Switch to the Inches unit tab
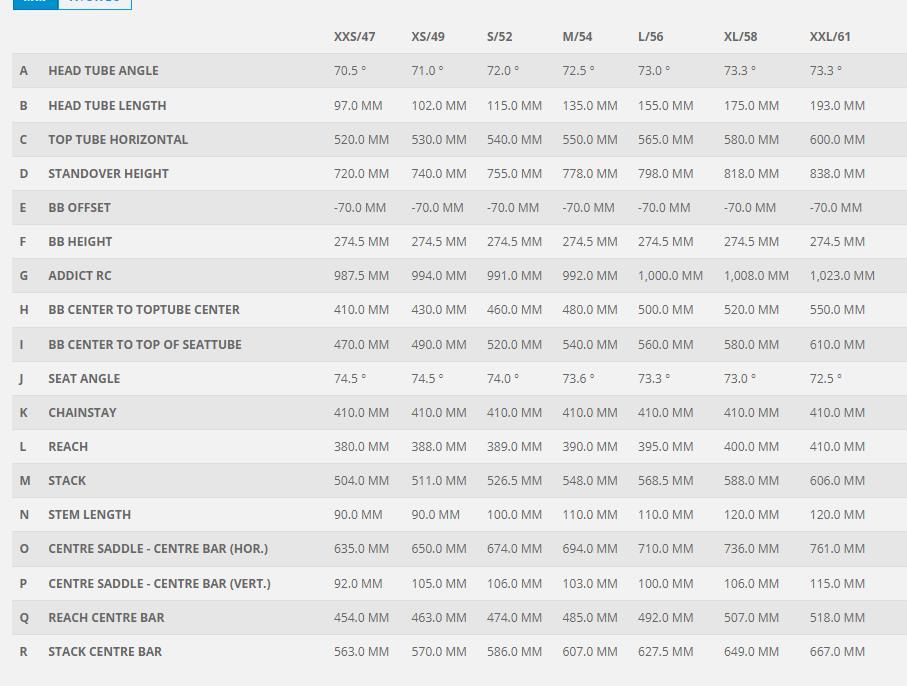 click(x=95, y=2)
